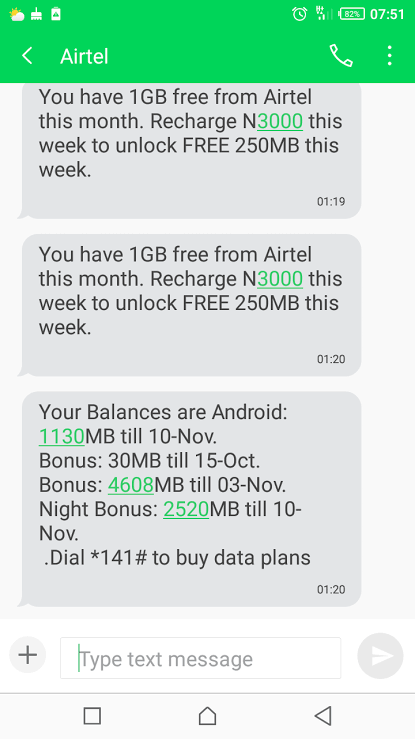
Task: Tap the battery 82% indicator
Action: [x=351, y=14]
